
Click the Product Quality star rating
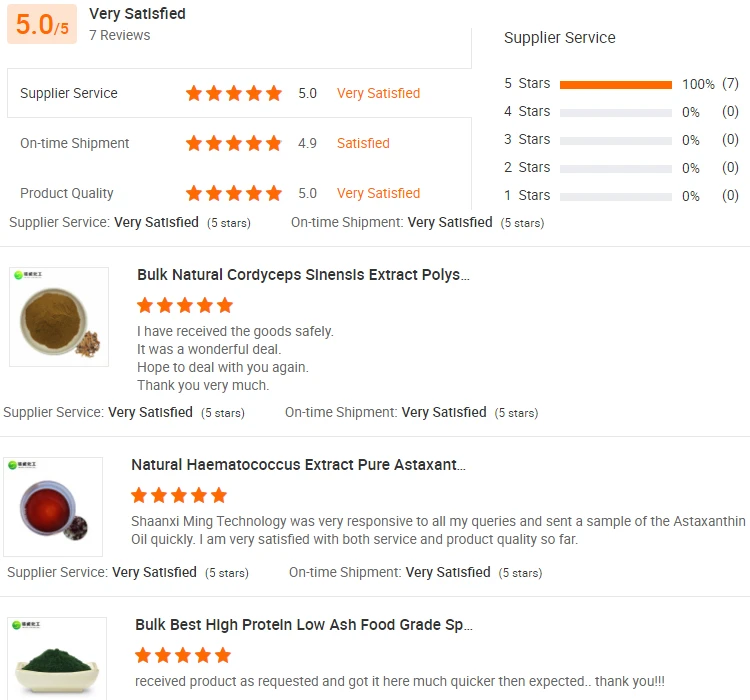tap(234, 193)
